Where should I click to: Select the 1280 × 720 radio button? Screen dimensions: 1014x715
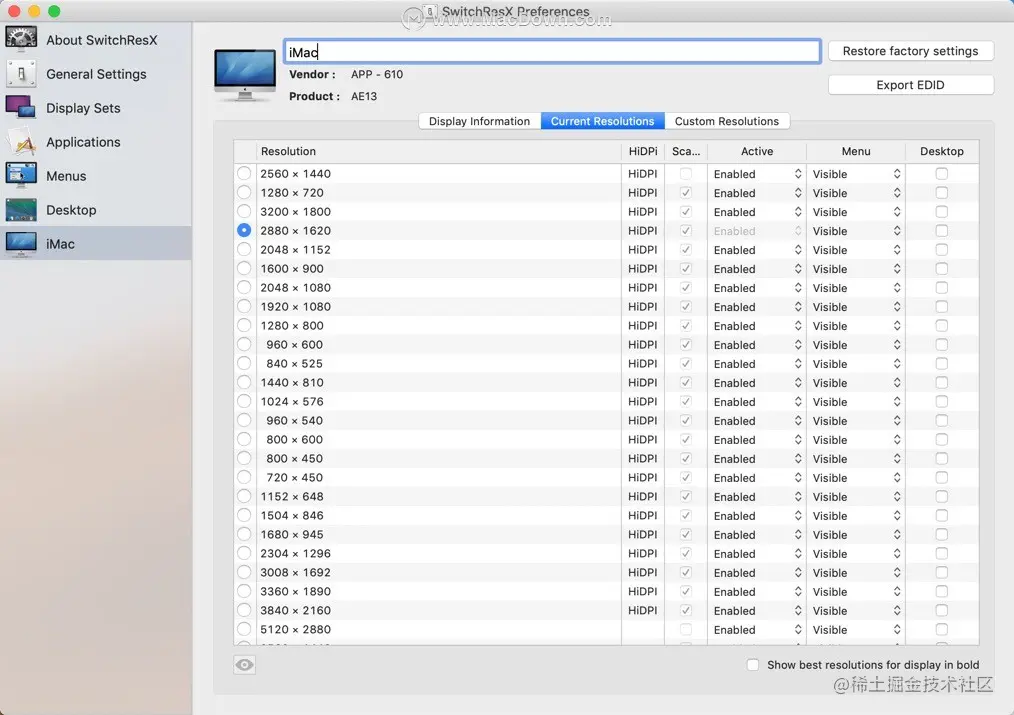(244, 193)
